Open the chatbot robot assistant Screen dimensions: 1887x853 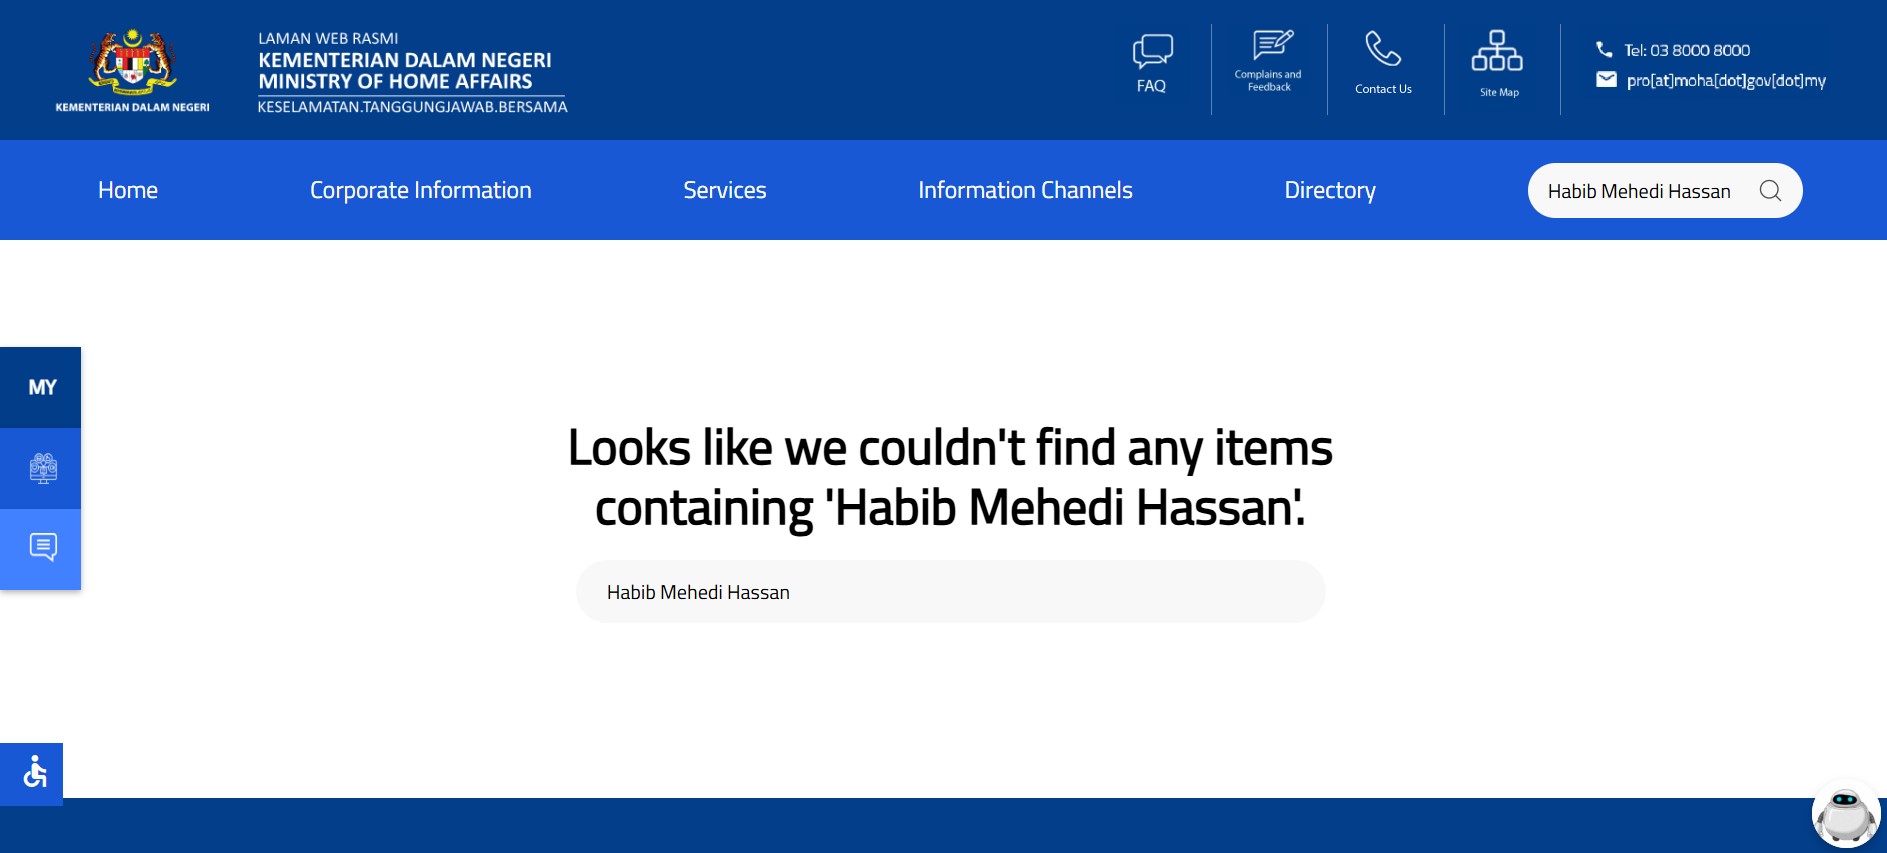[1845, 815]
